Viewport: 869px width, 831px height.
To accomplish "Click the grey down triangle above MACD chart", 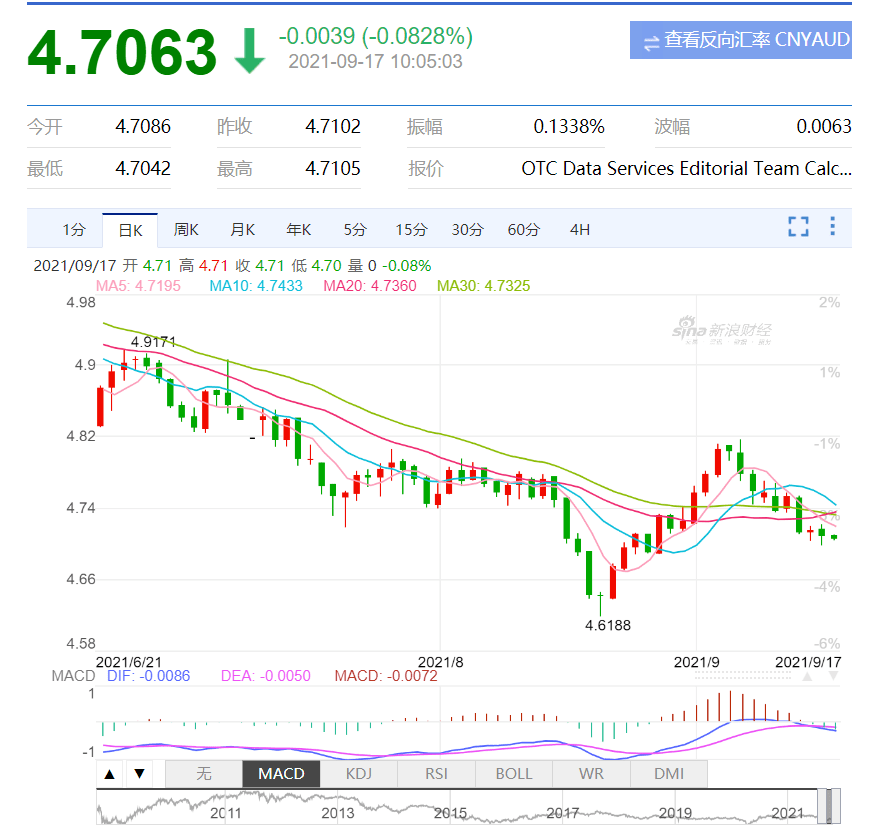I will [833, 676].
